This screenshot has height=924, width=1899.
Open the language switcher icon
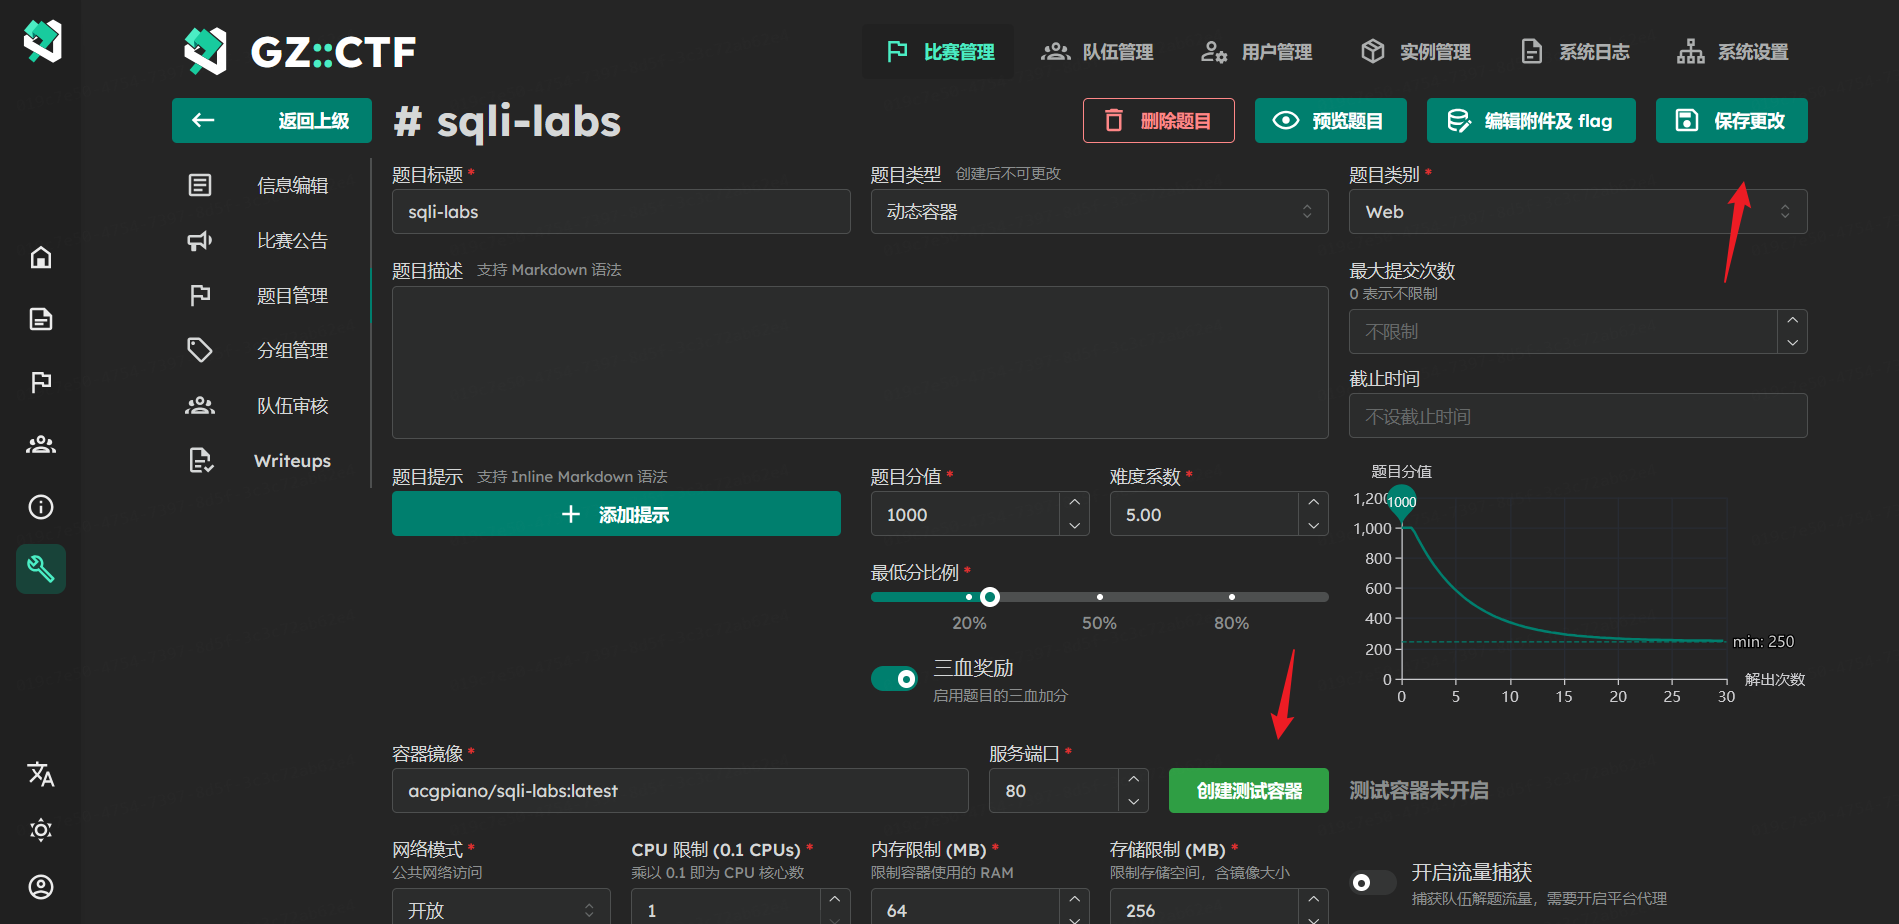pos(41,774)
